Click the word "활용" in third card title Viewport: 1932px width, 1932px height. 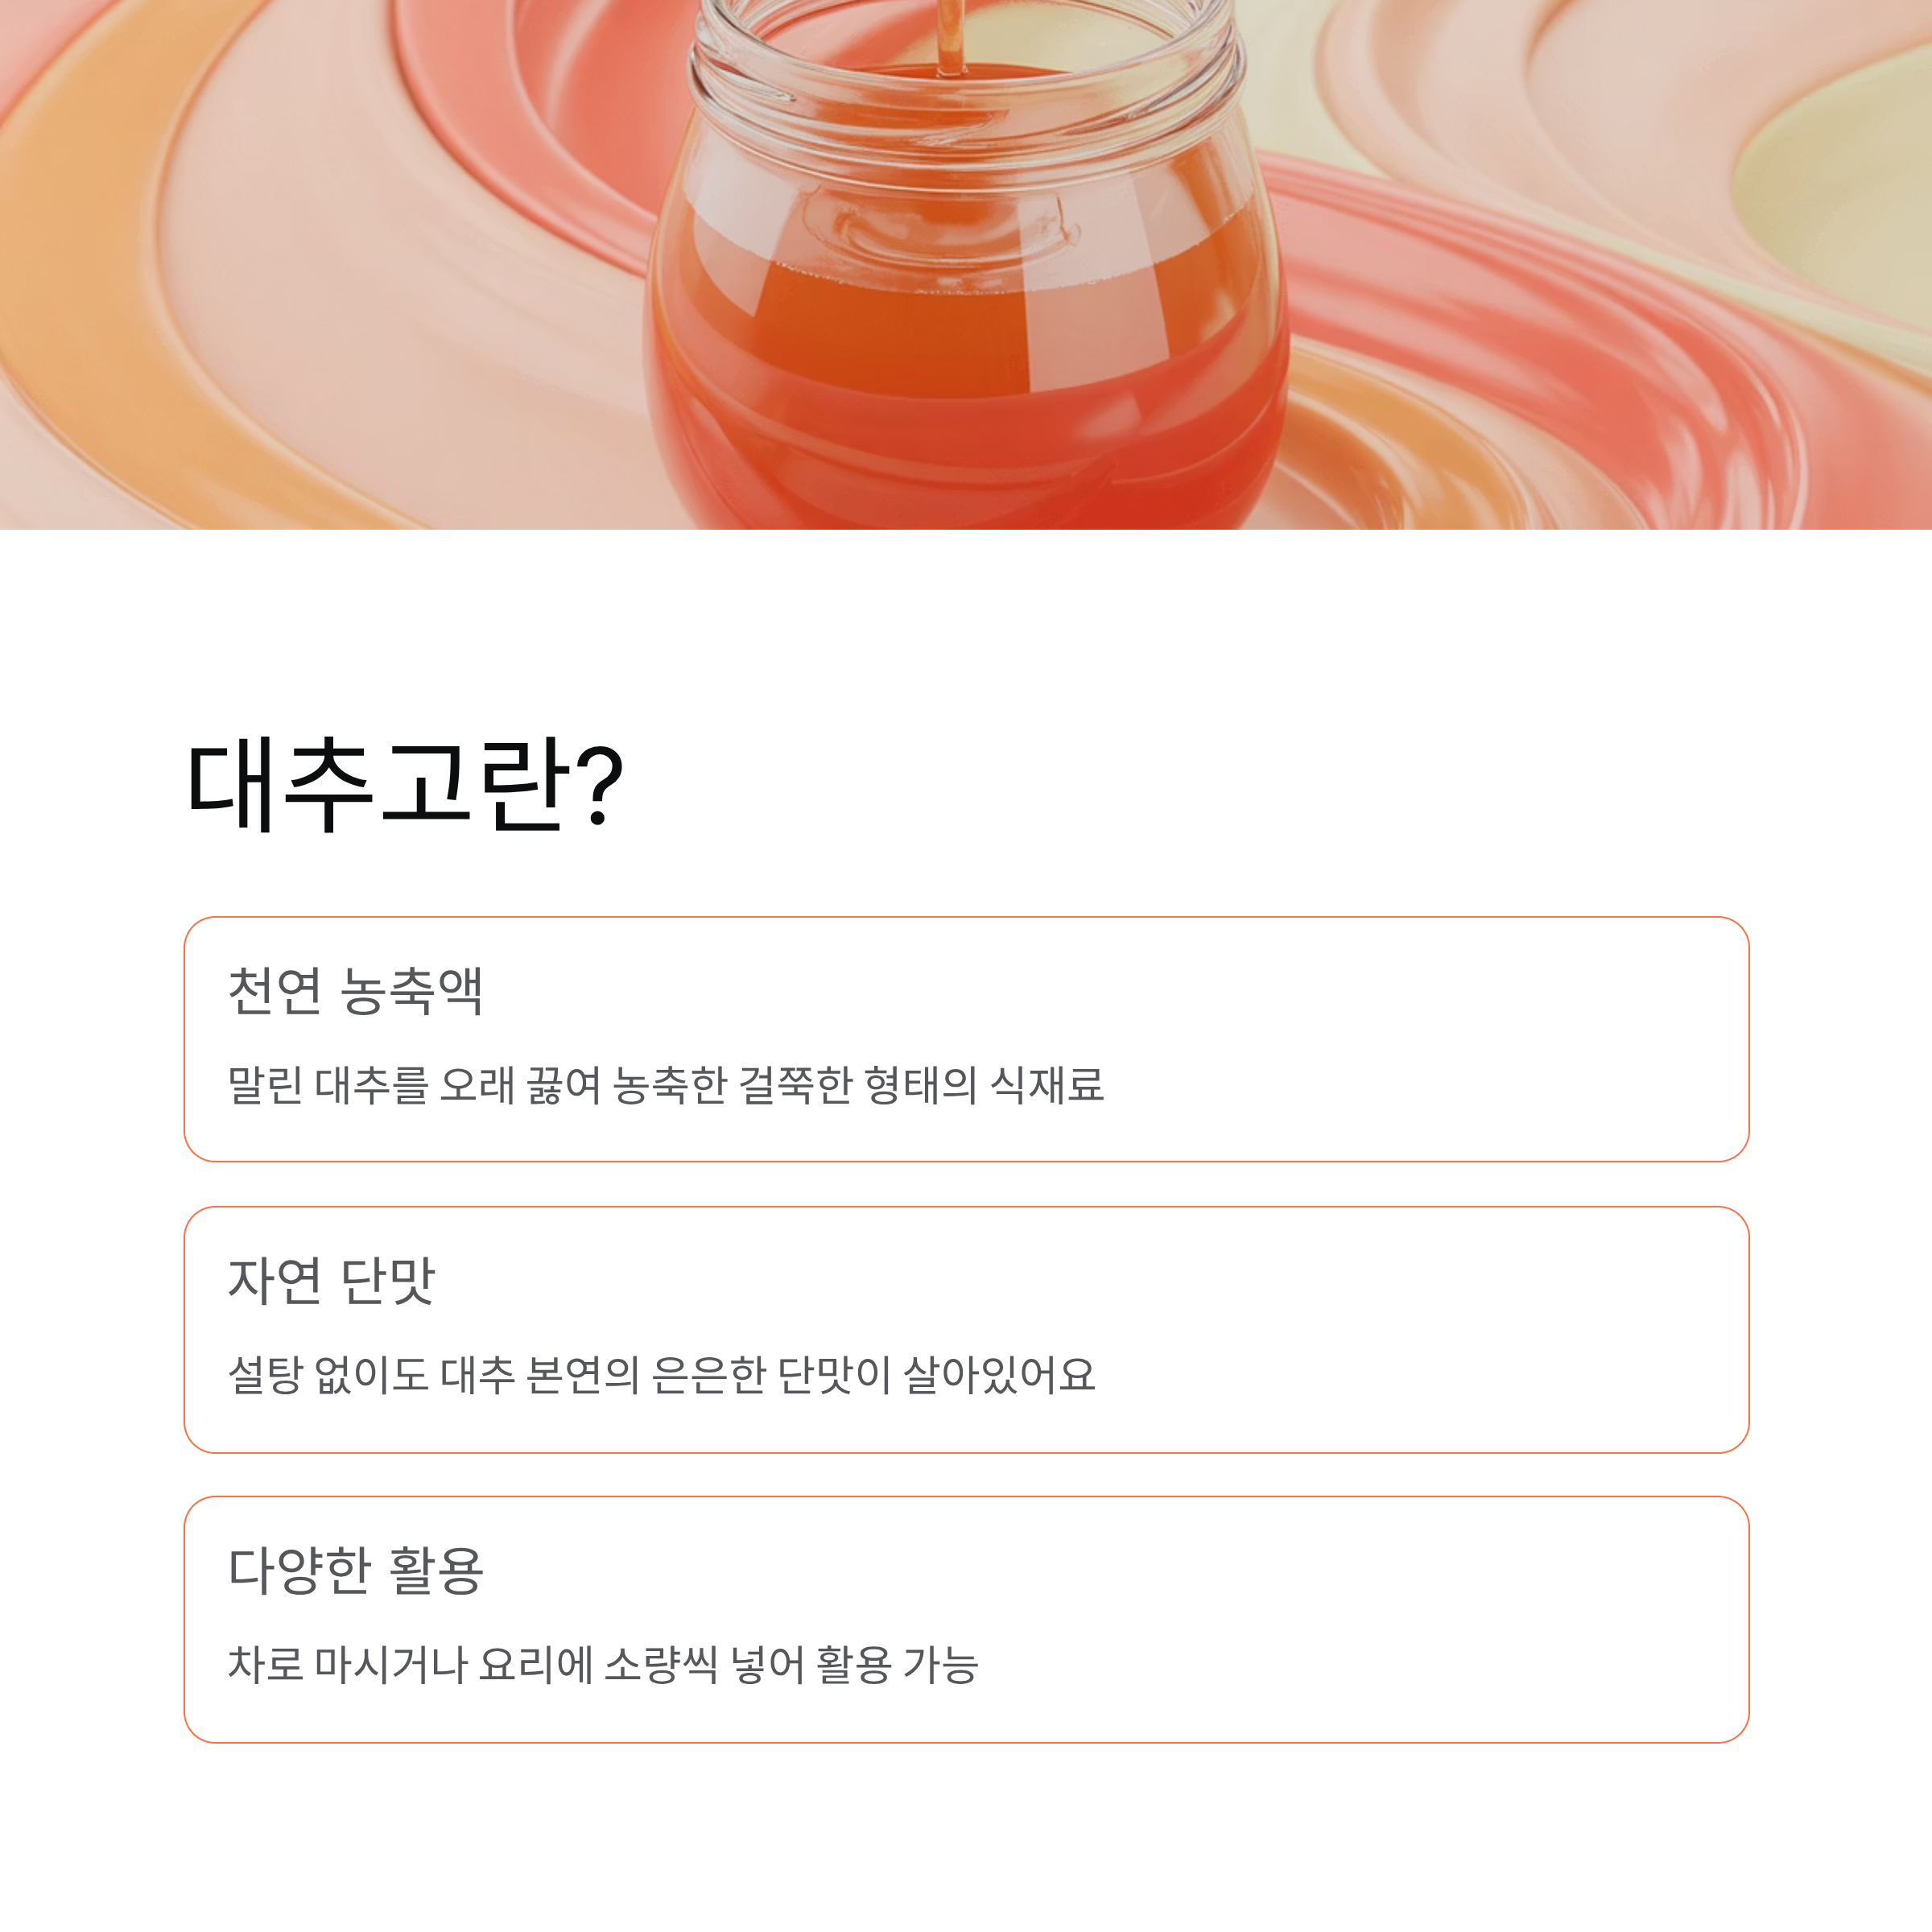[x=436, y=1571]
